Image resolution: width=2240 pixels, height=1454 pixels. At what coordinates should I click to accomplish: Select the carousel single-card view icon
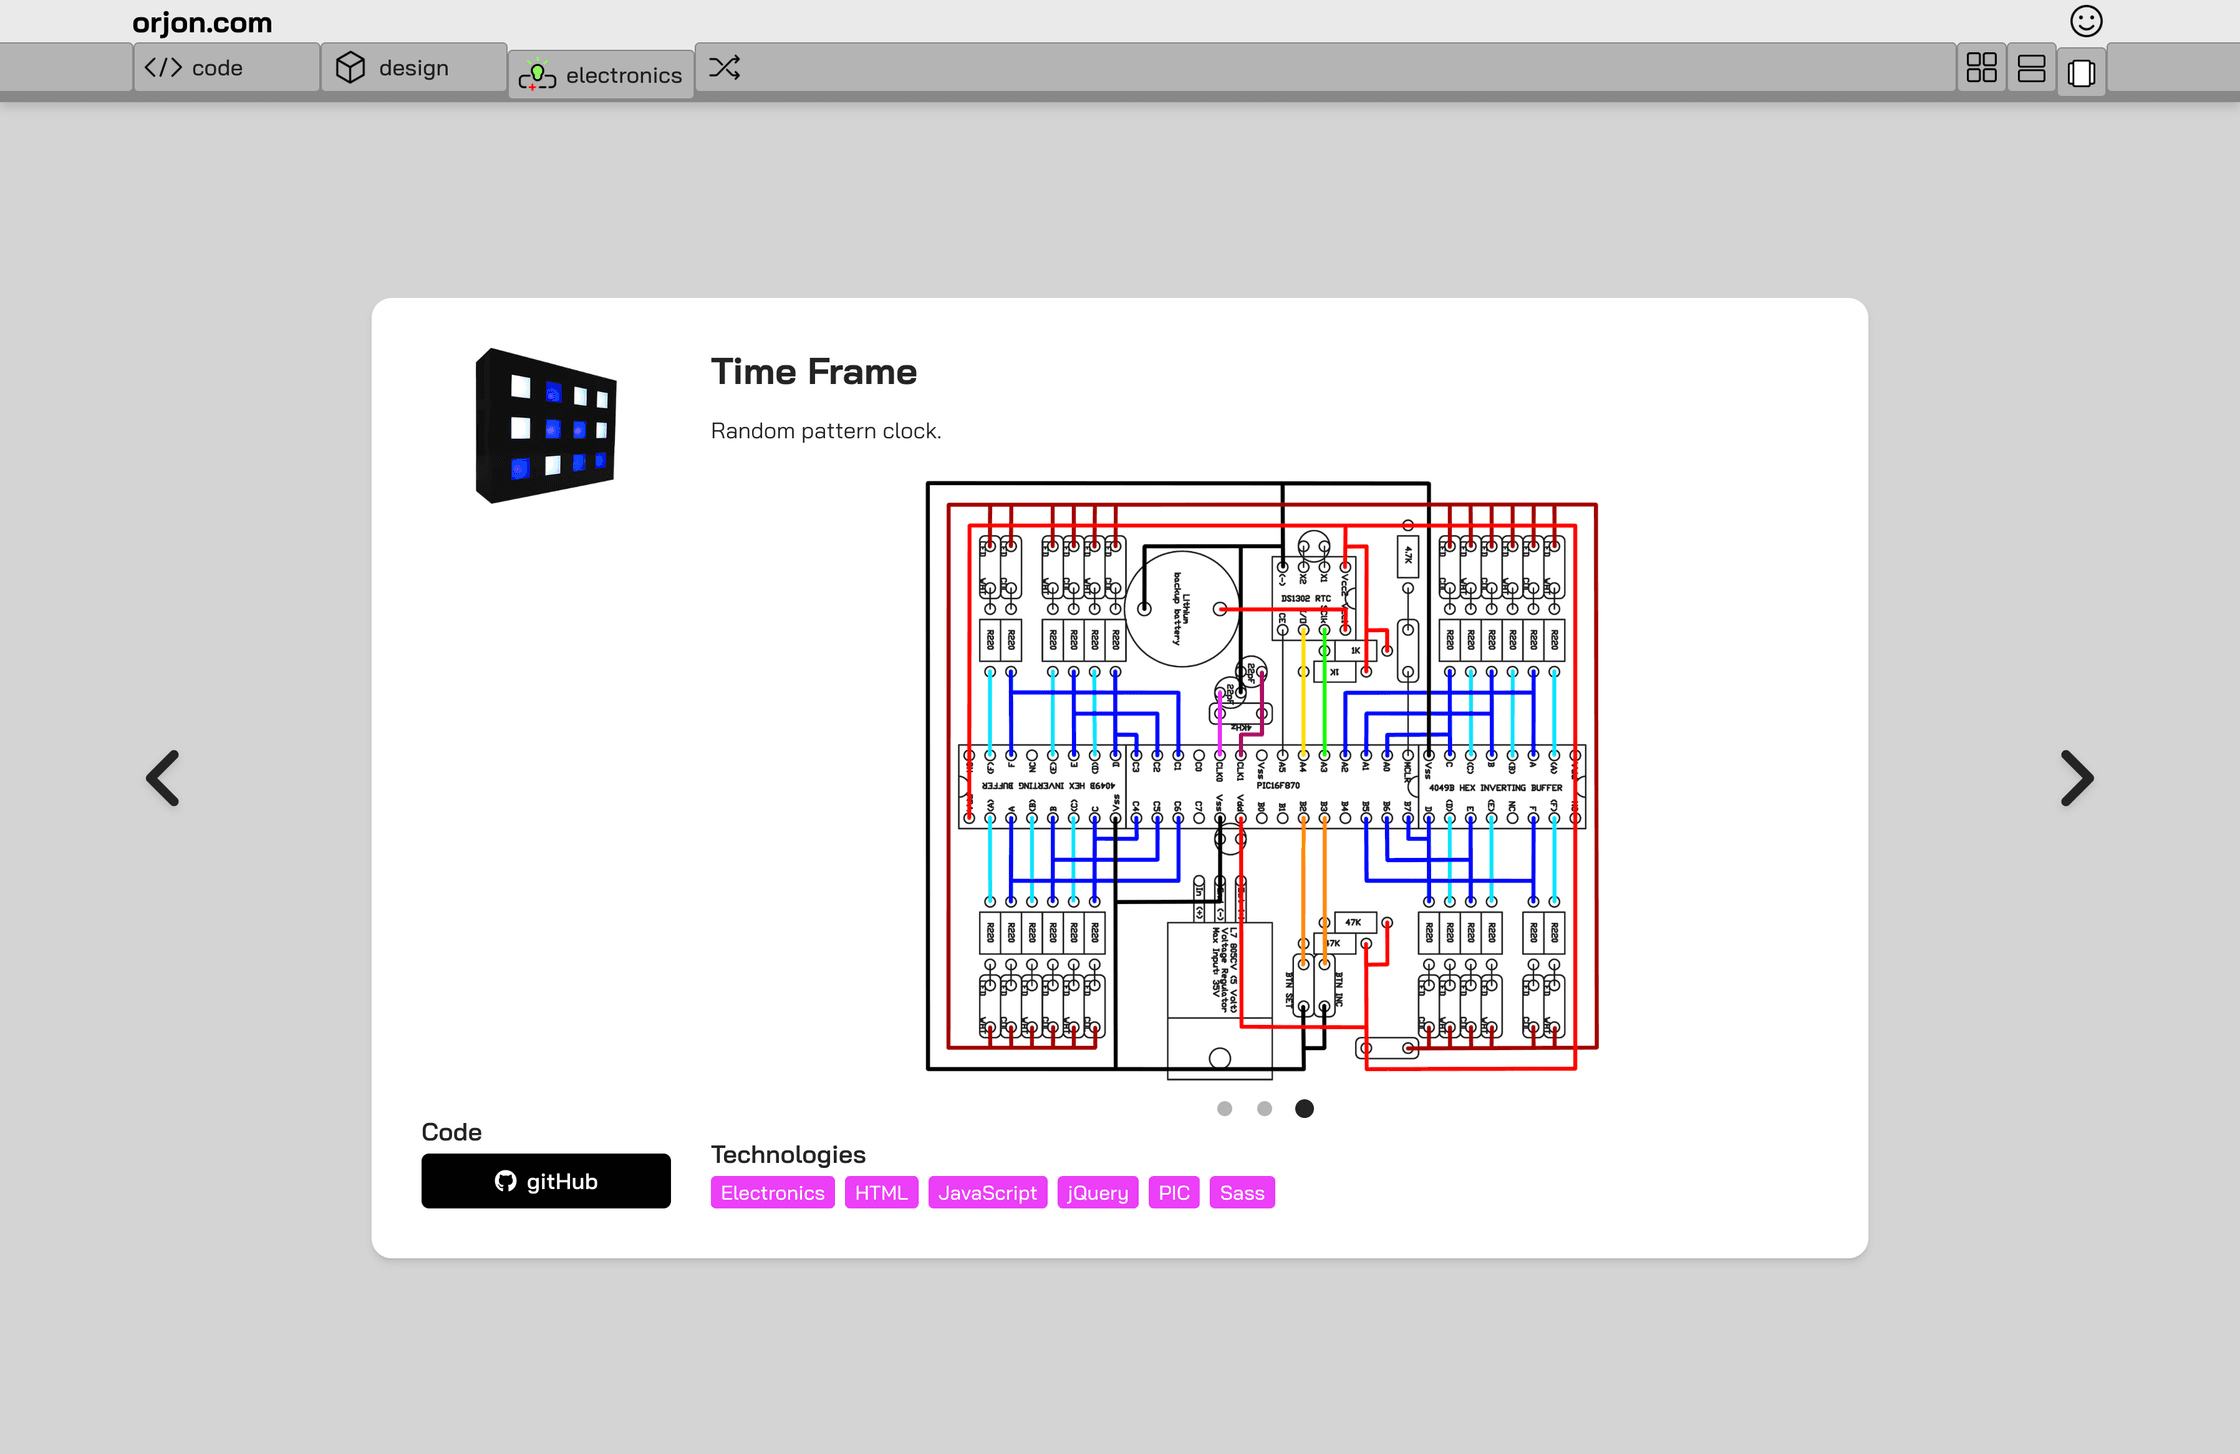tap(2081, 72)
